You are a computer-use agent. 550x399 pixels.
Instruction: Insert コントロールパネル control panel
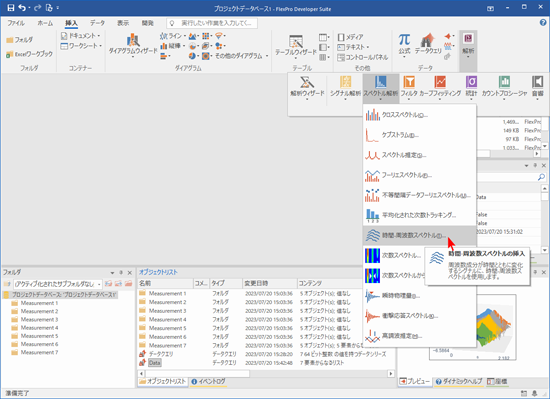coord(363,57)
